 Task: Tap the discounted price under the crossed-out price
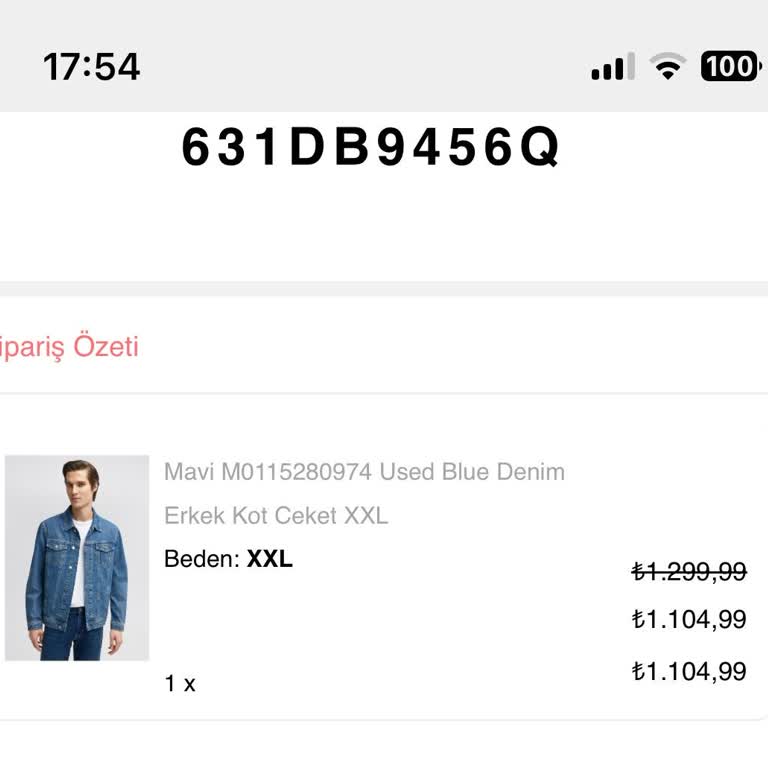pyautogui.click(x=689, y=619)
